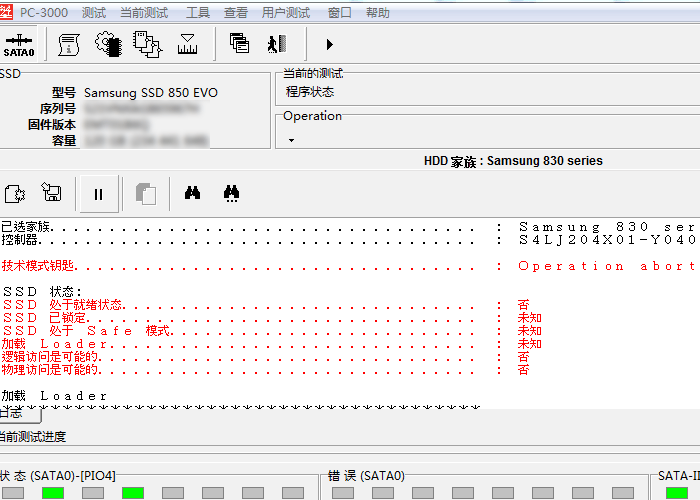Screen dimensions: 700x500
Task: Click the save log floppy icon
Action: [x=51, y=192]
